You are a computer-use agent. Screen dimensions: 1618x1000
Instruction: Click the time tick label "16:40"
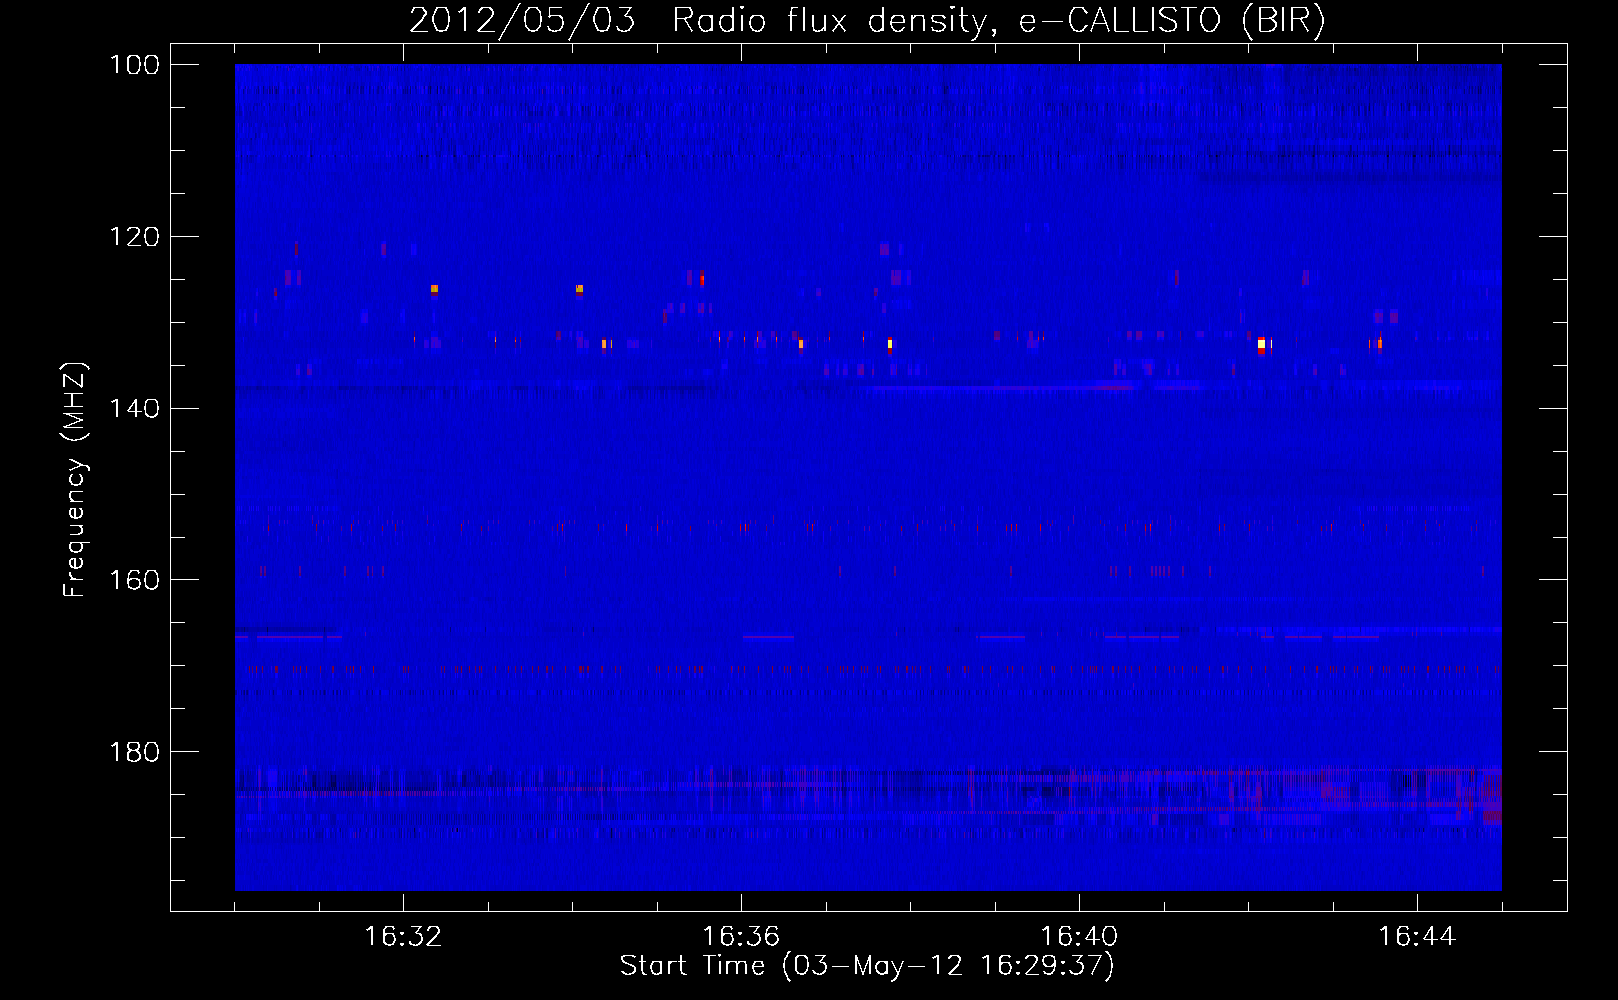point(1079,937)
